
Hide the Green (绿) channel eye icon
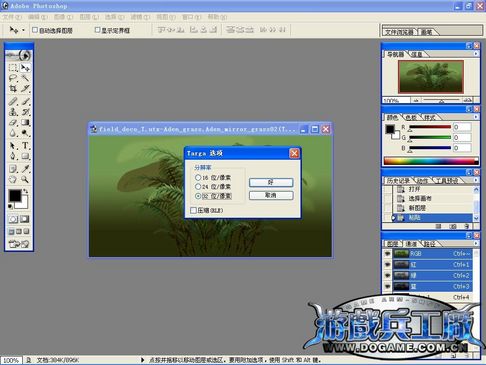pos(387,275)
